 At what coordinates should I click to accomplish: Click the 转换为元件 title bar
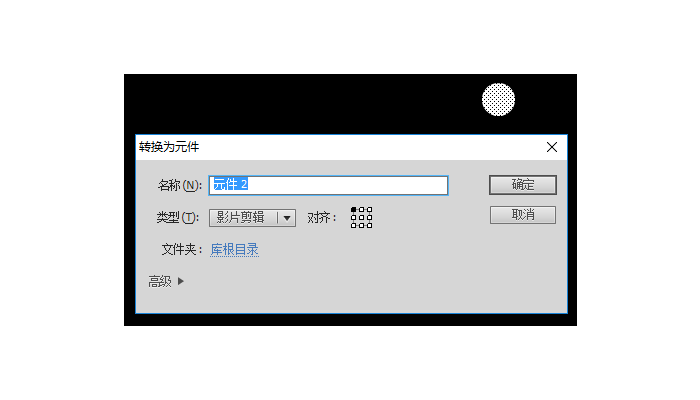[339, 147]
